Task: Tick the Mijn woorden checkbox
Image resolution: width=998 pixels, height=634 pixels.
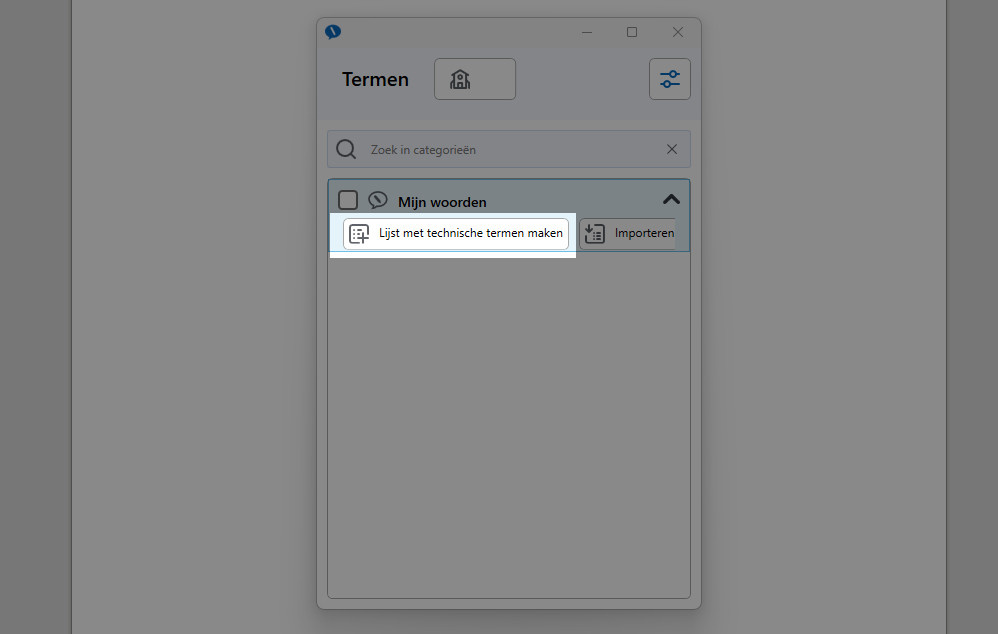Action: (348, 200)
